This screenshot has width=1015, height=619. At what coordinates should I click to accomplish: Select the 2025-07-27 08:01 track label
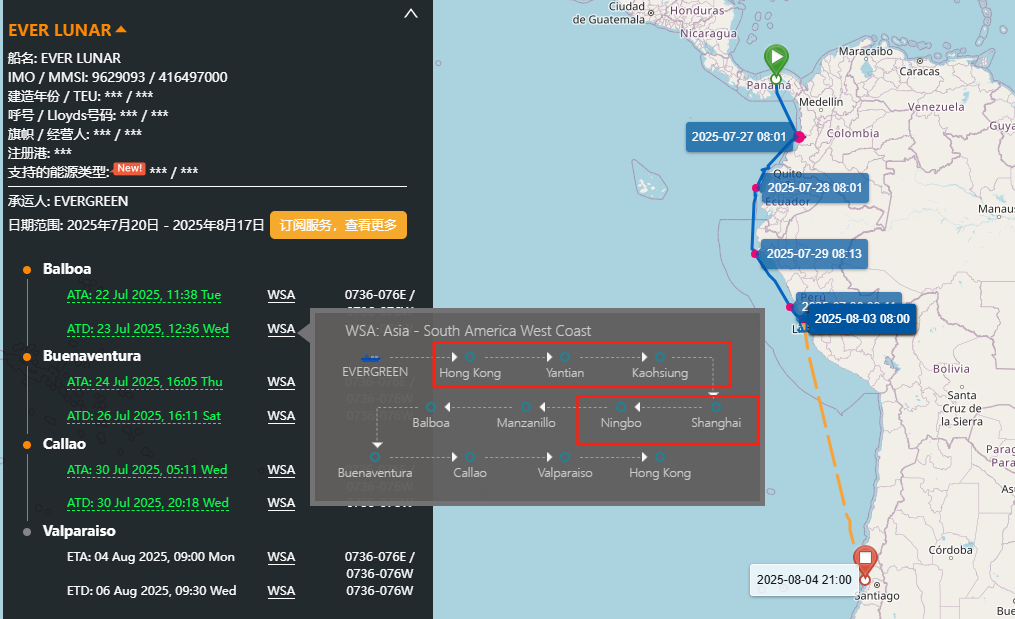point(739,137)
